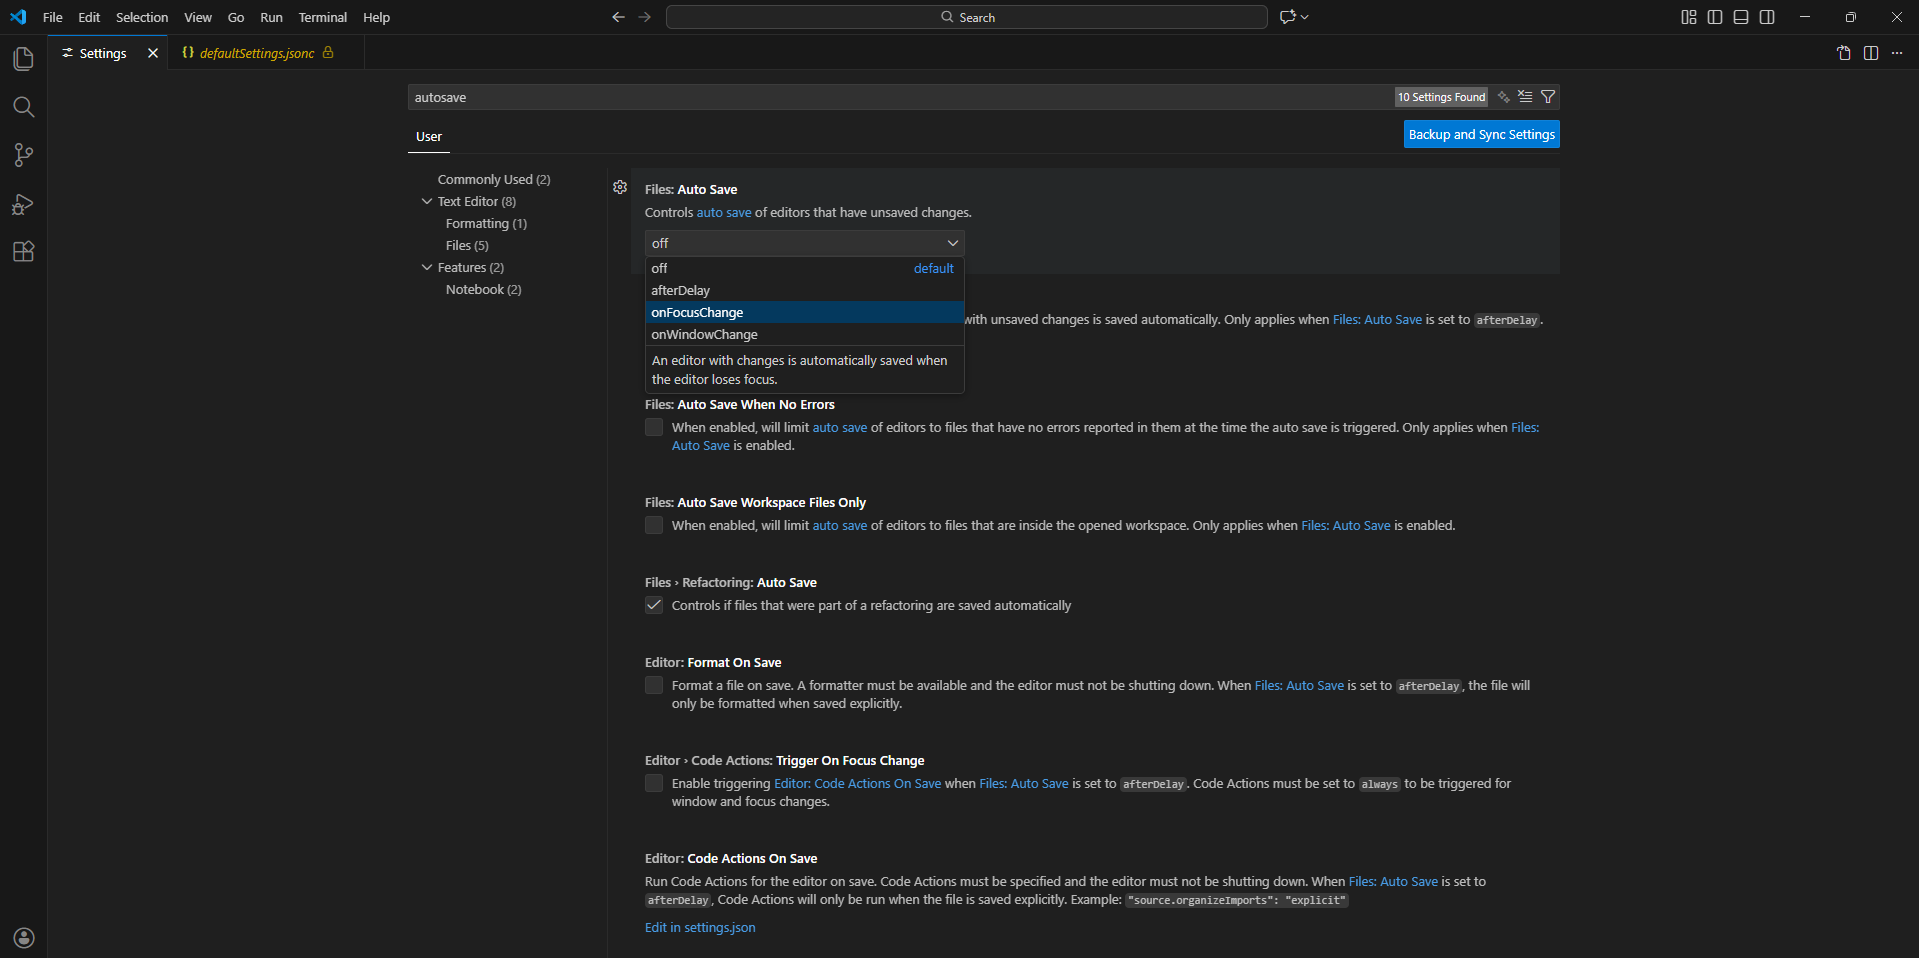Image resolution: width=1919 pixels, height=958 pixels.
Task: Click the title bar Search command box
Action: point(967,17)
